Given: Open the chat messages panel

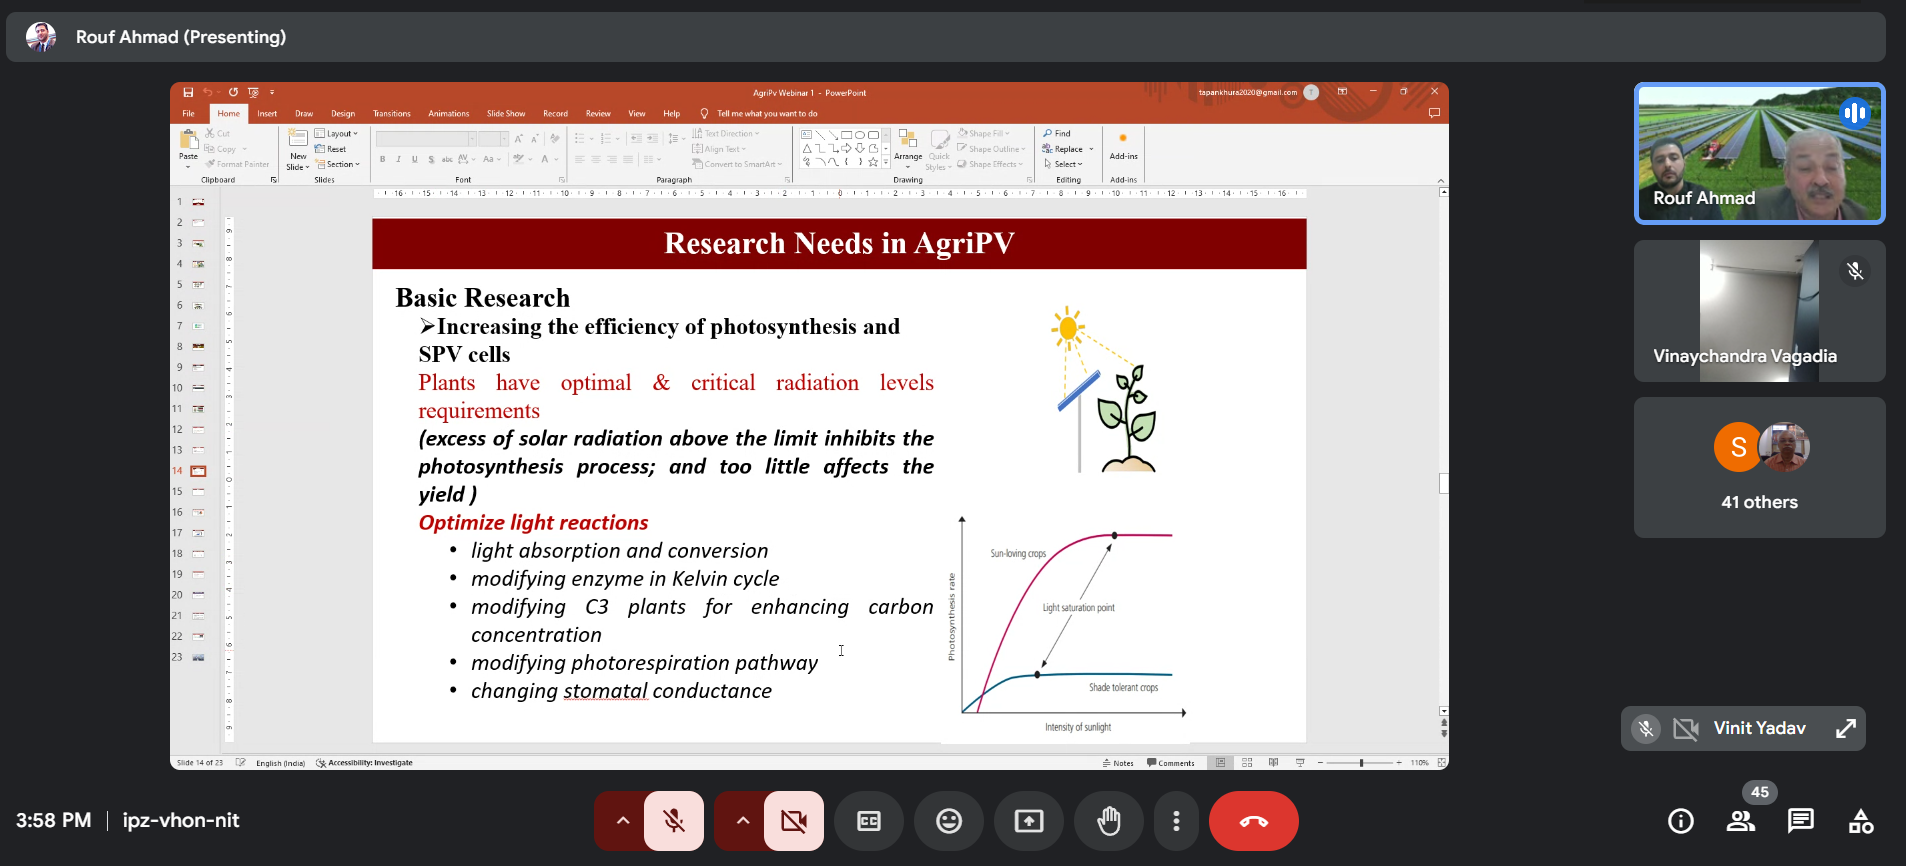Looking at the screenshot, I should pyautogui.click(x=1800, y=821).
